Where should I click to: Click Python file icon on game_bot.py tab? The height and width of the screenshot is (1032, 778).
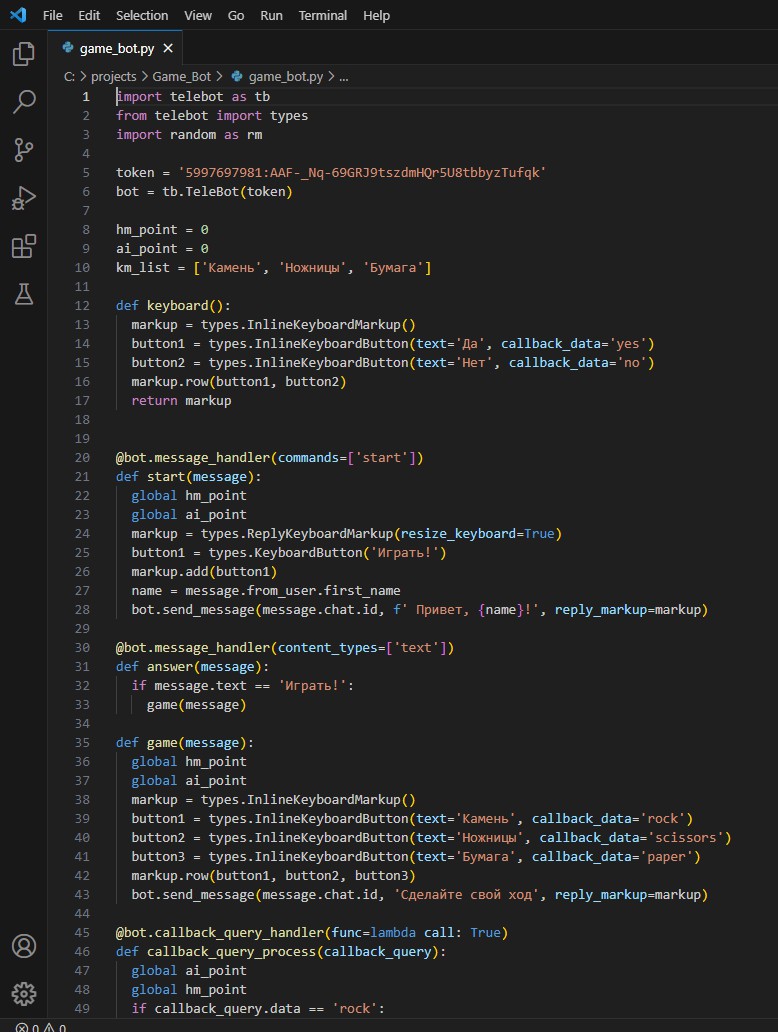coord(67,47)
